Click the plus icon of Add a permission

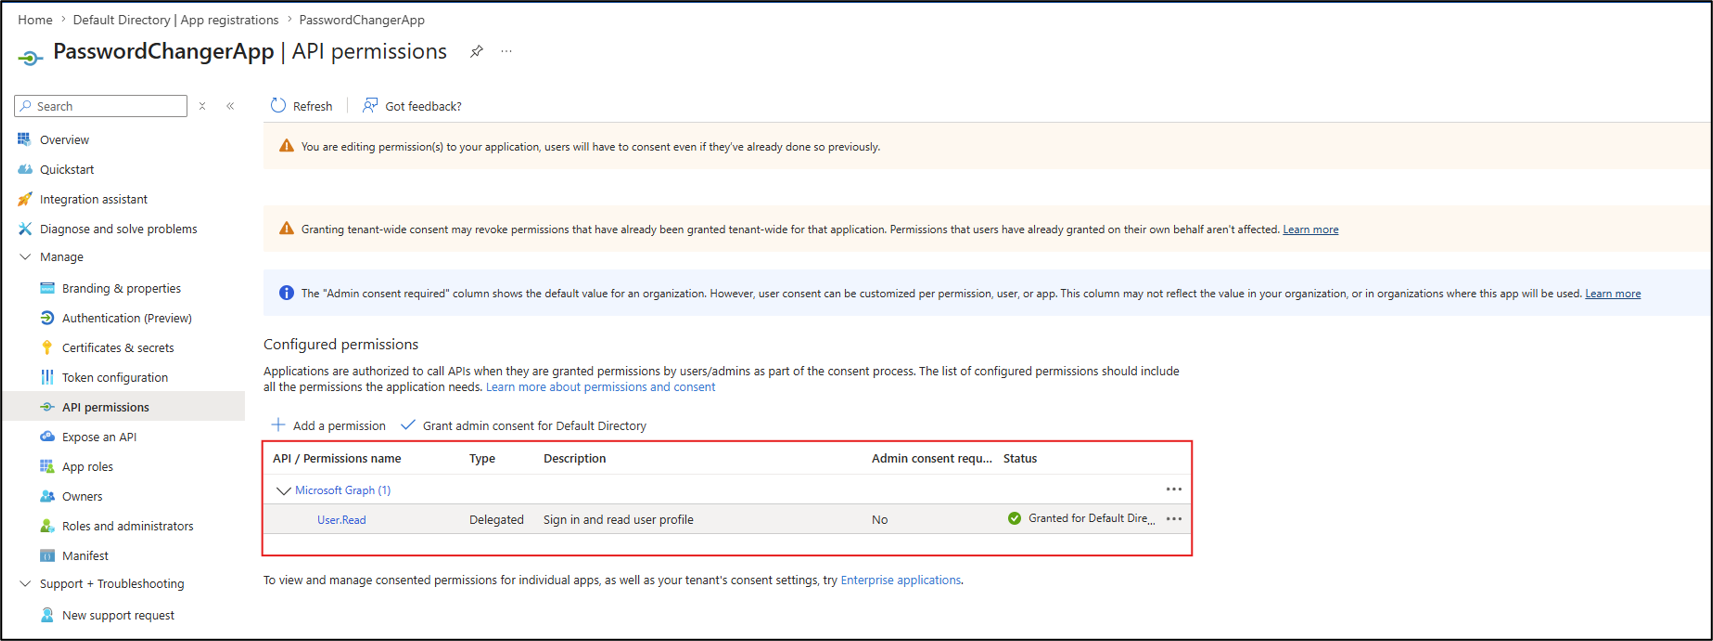tap(278, 425)
